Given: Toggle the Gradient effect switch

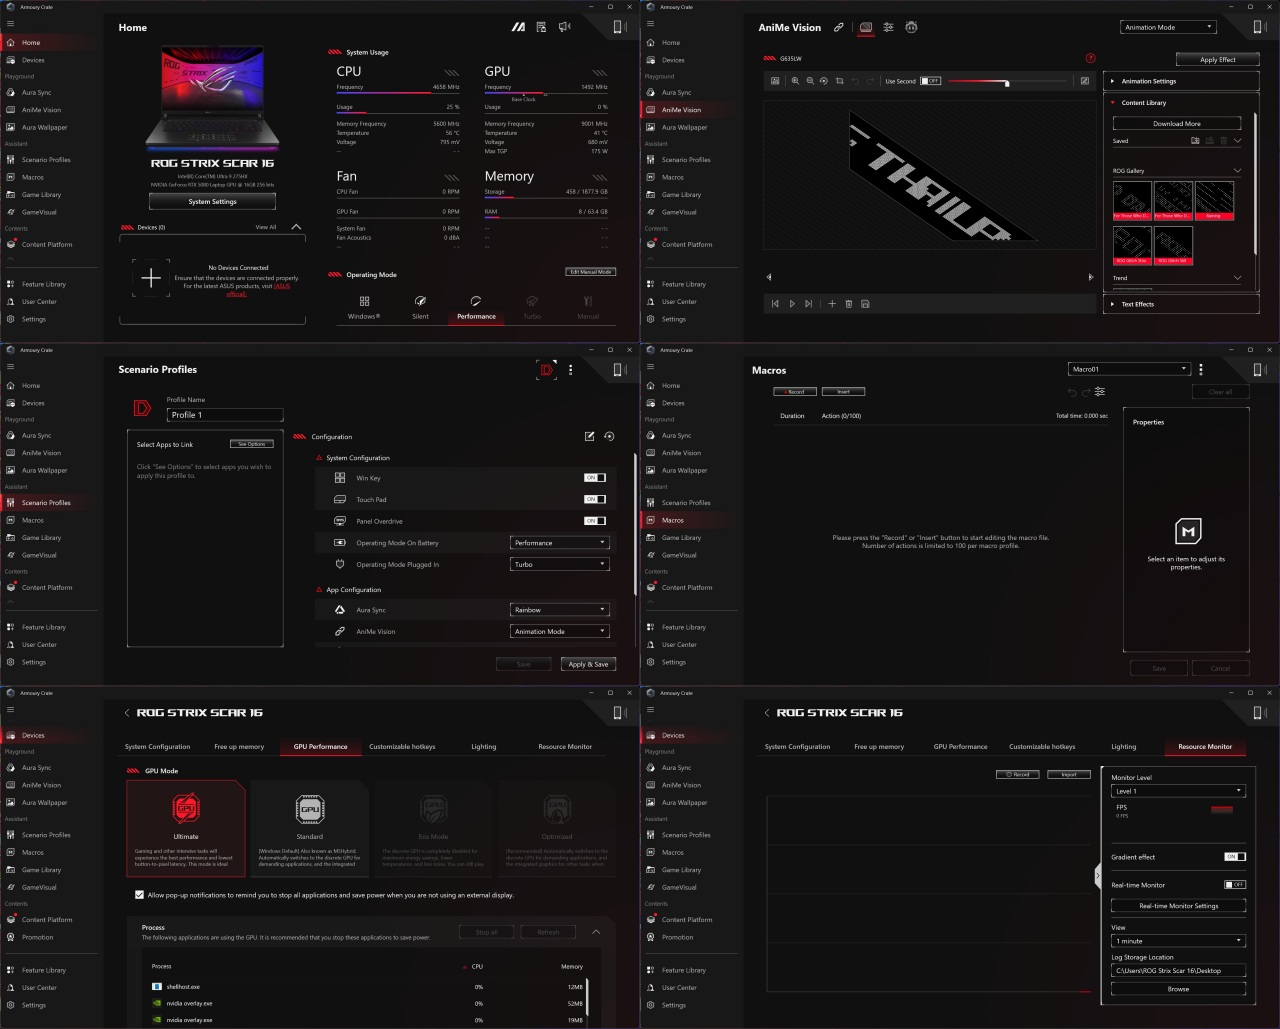Looking at the screenshot, I should (x=1235, y=857).
